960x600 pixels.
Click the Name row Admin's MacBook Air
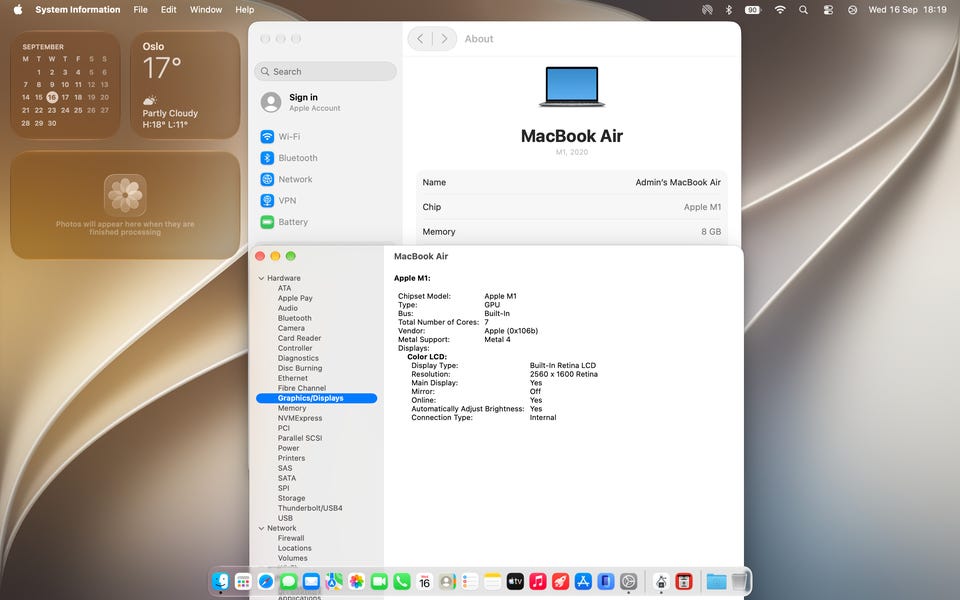tap(571, 182)
